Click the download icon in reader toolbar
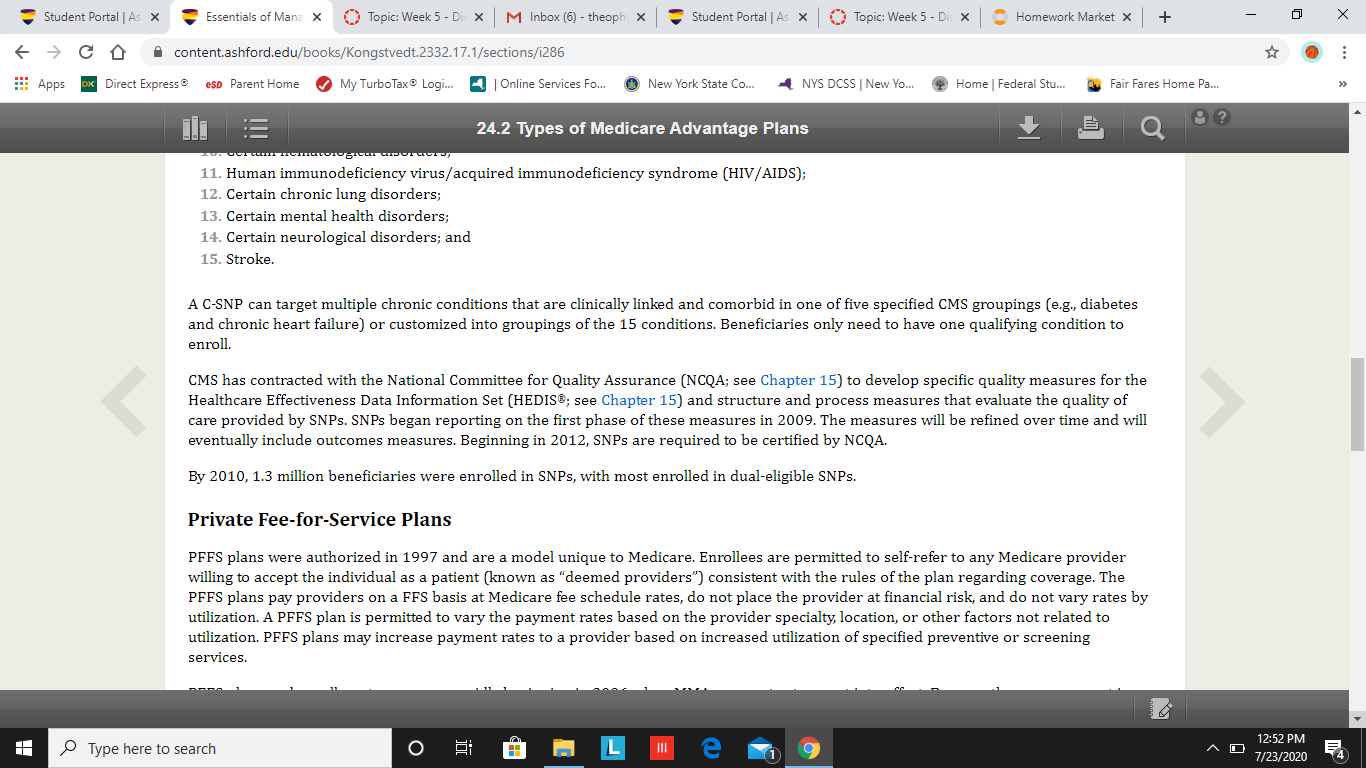 pyautogui.click(x=1029, y=127)
